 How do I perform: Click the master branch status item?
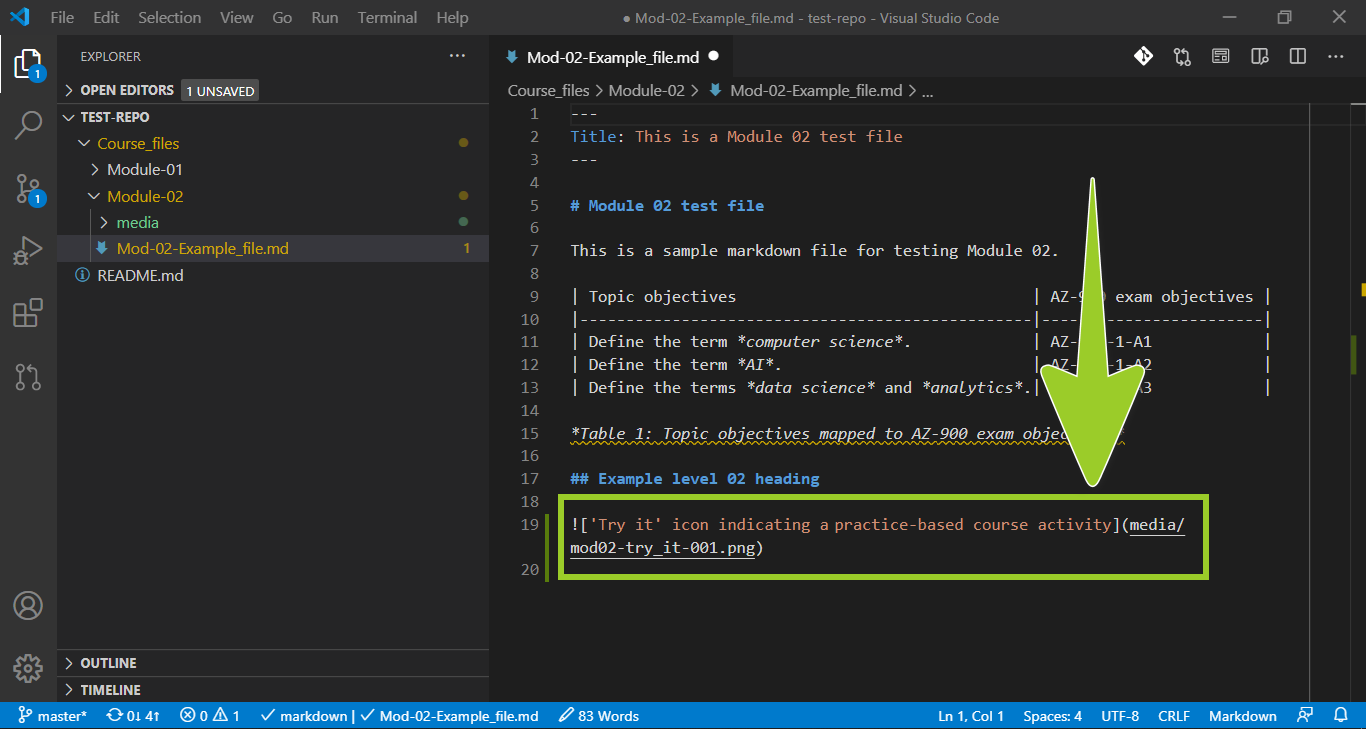tap(52, 716)
